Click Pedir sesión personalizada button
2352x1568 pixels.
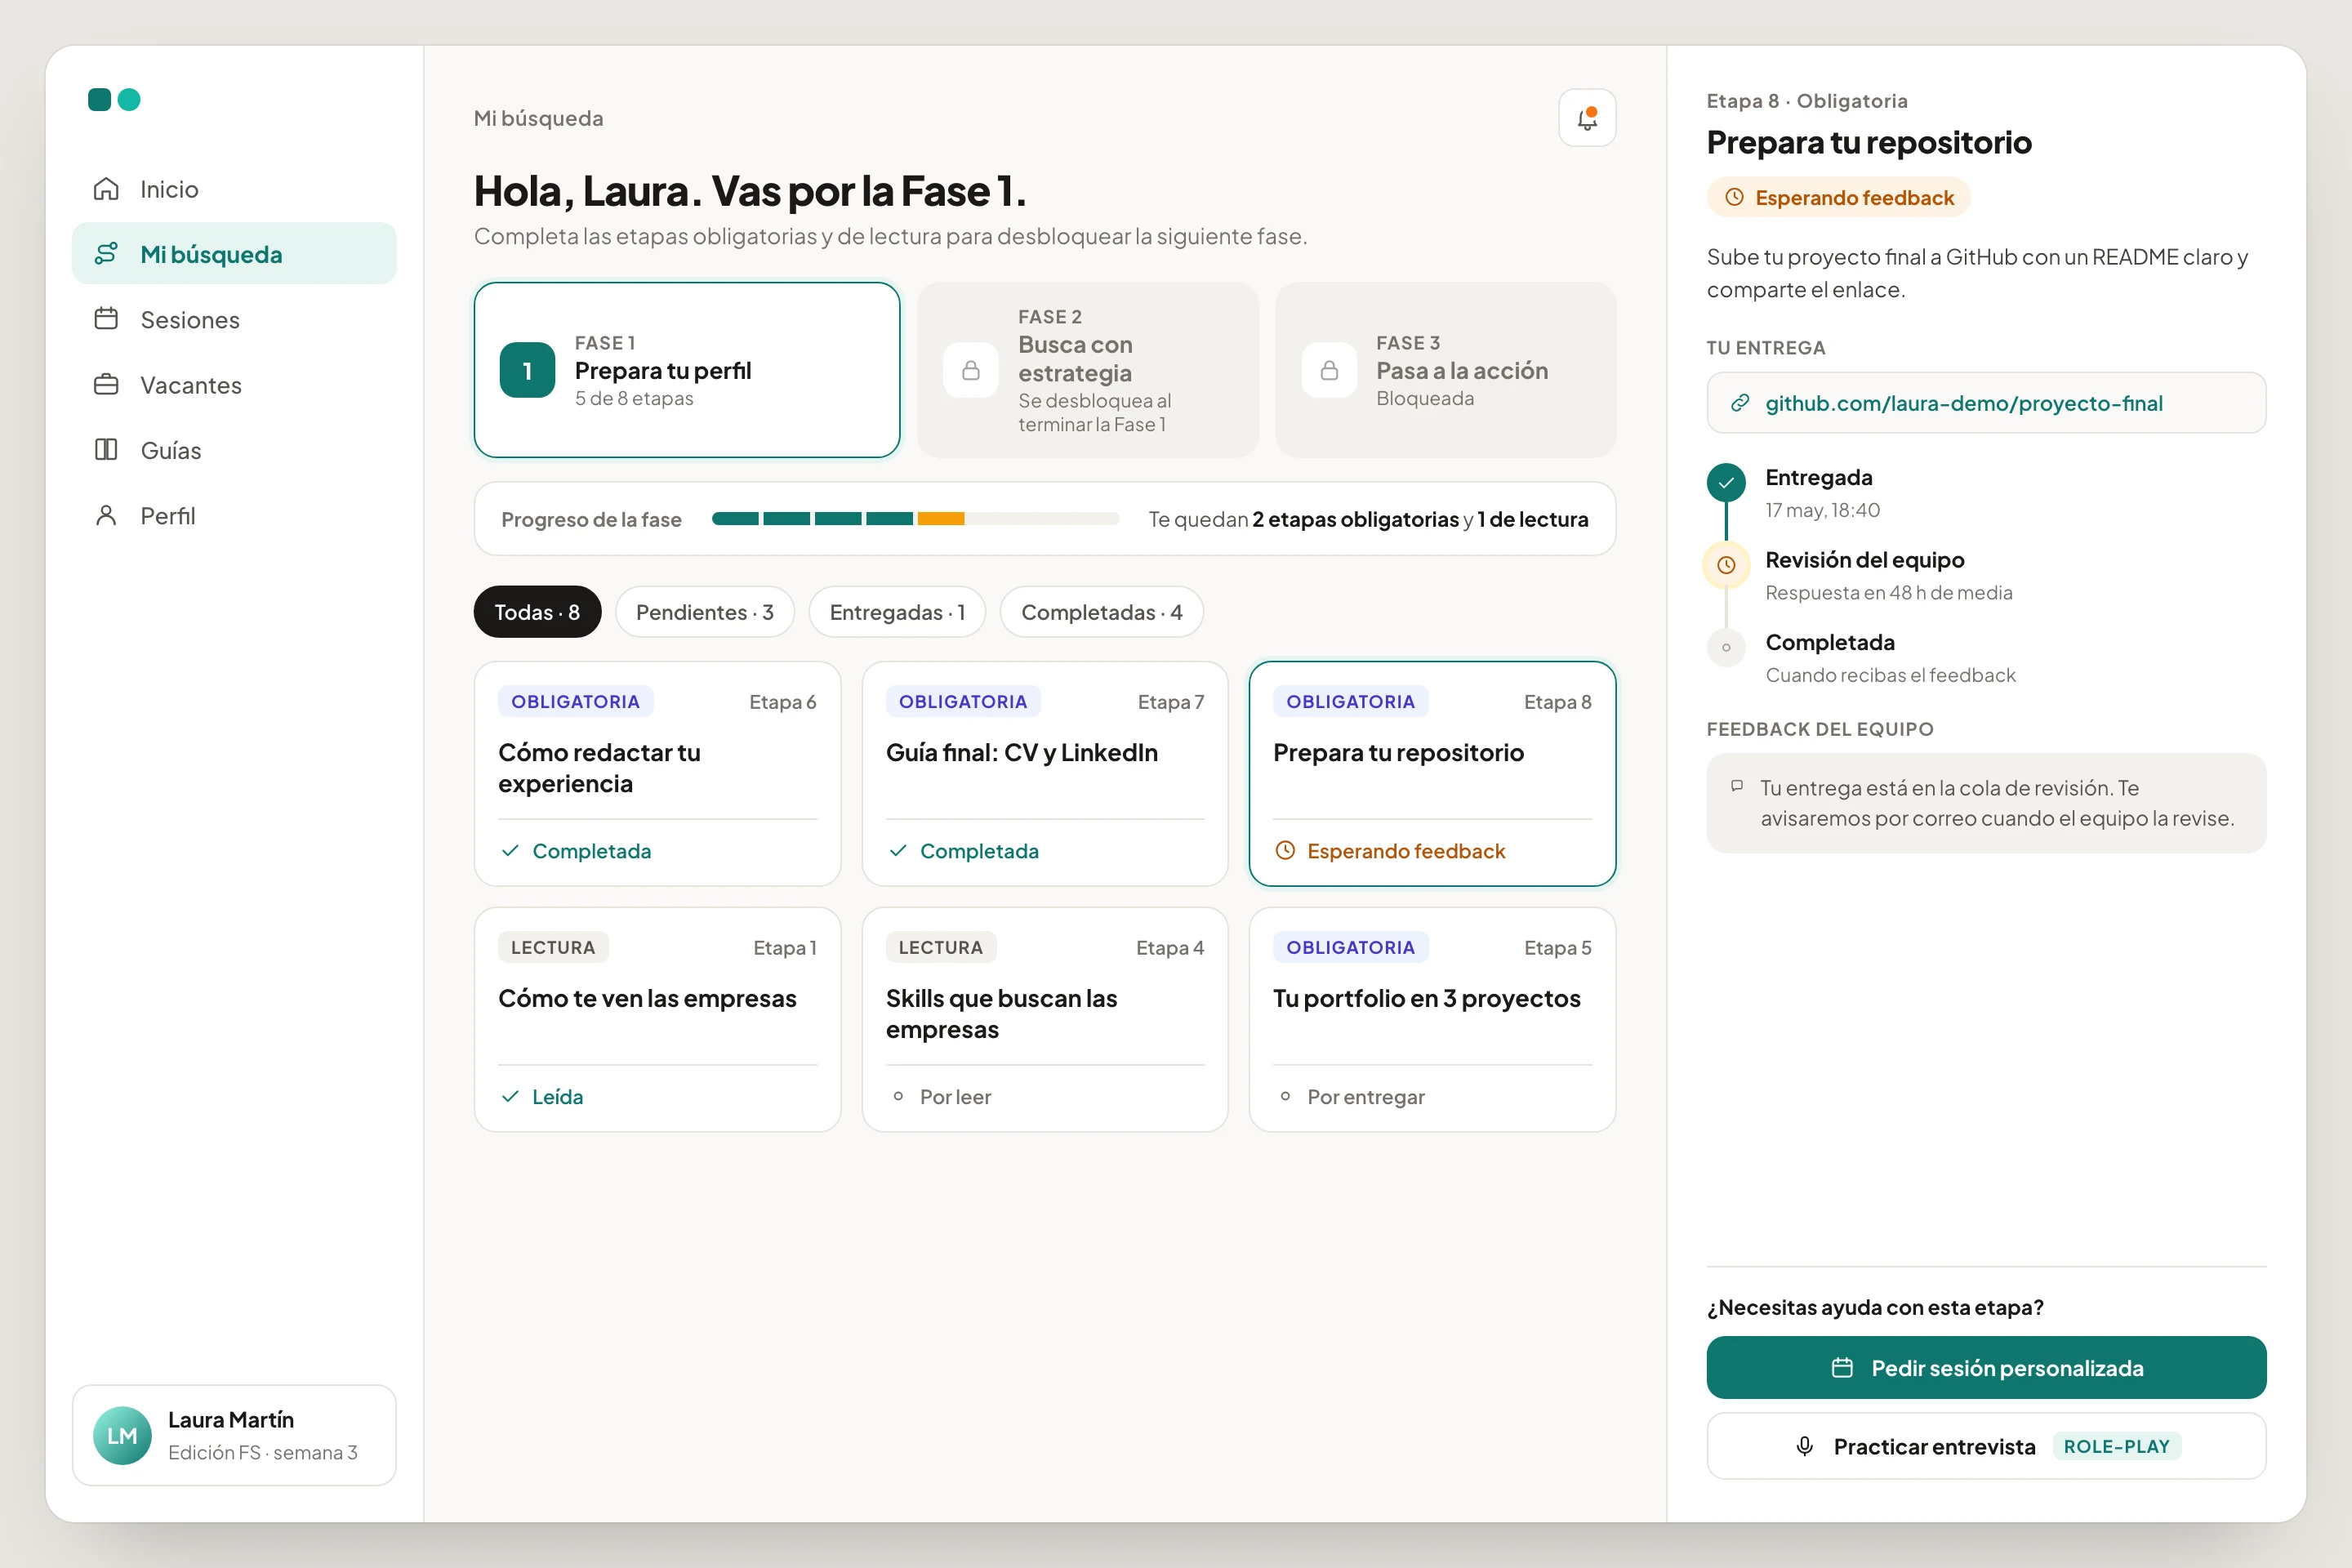[1986, 1367]
